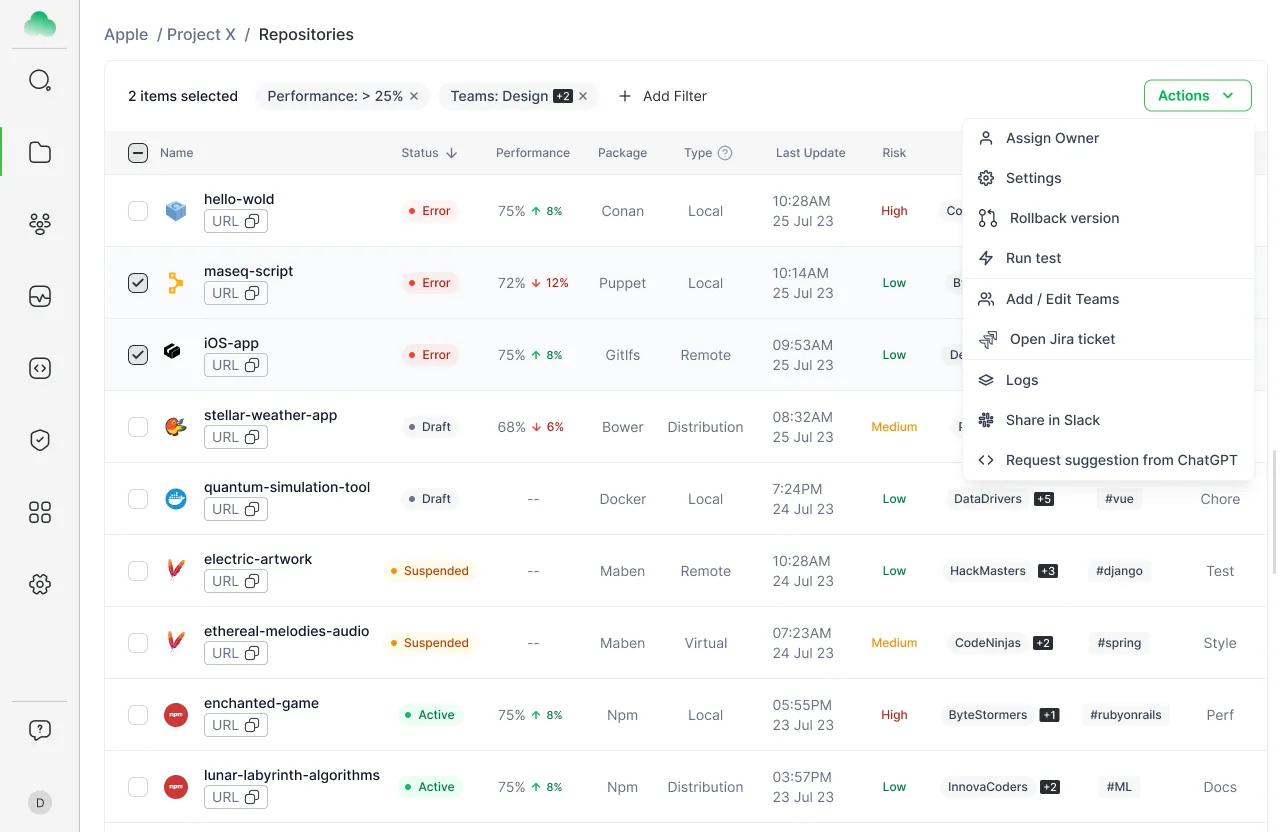Select Open Jira ticket menu item
Viewport: 1280px width, 832px height.
tap(1108, 339)
